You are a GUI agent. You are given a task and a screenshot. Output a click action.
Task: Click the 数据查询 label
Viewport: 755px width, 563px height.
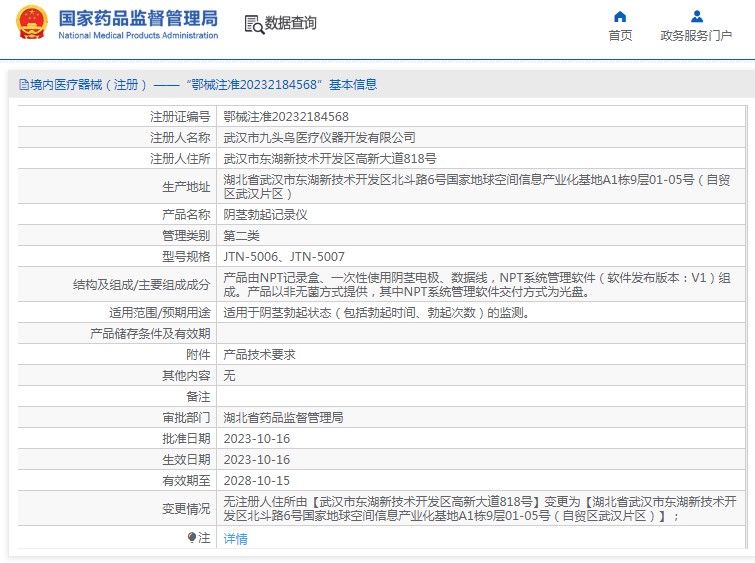[291, 23]
